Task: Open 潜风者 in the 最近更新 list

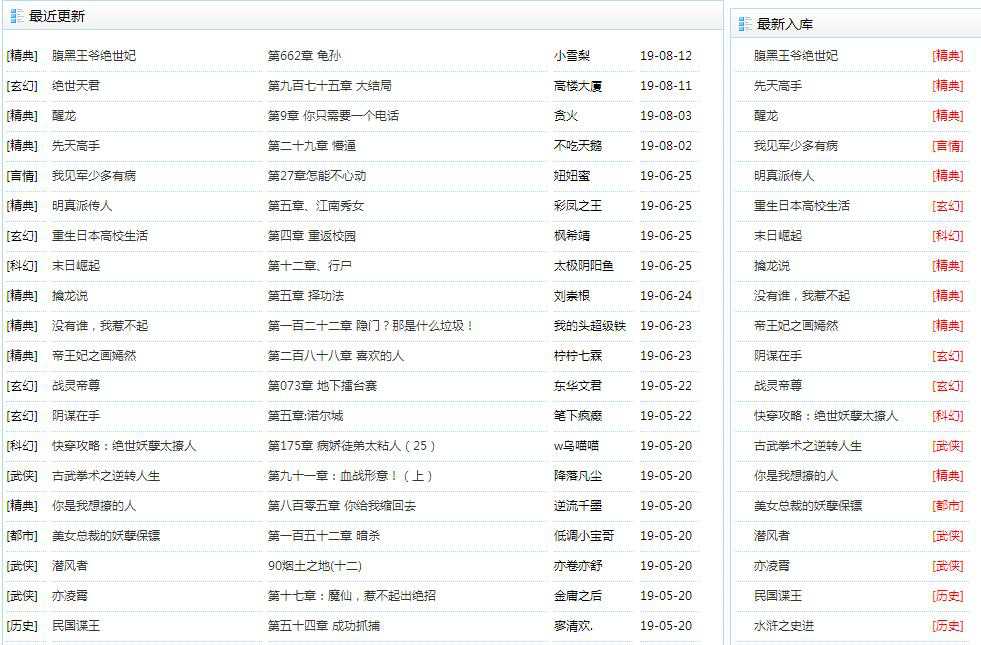Action: coord(69,566)
